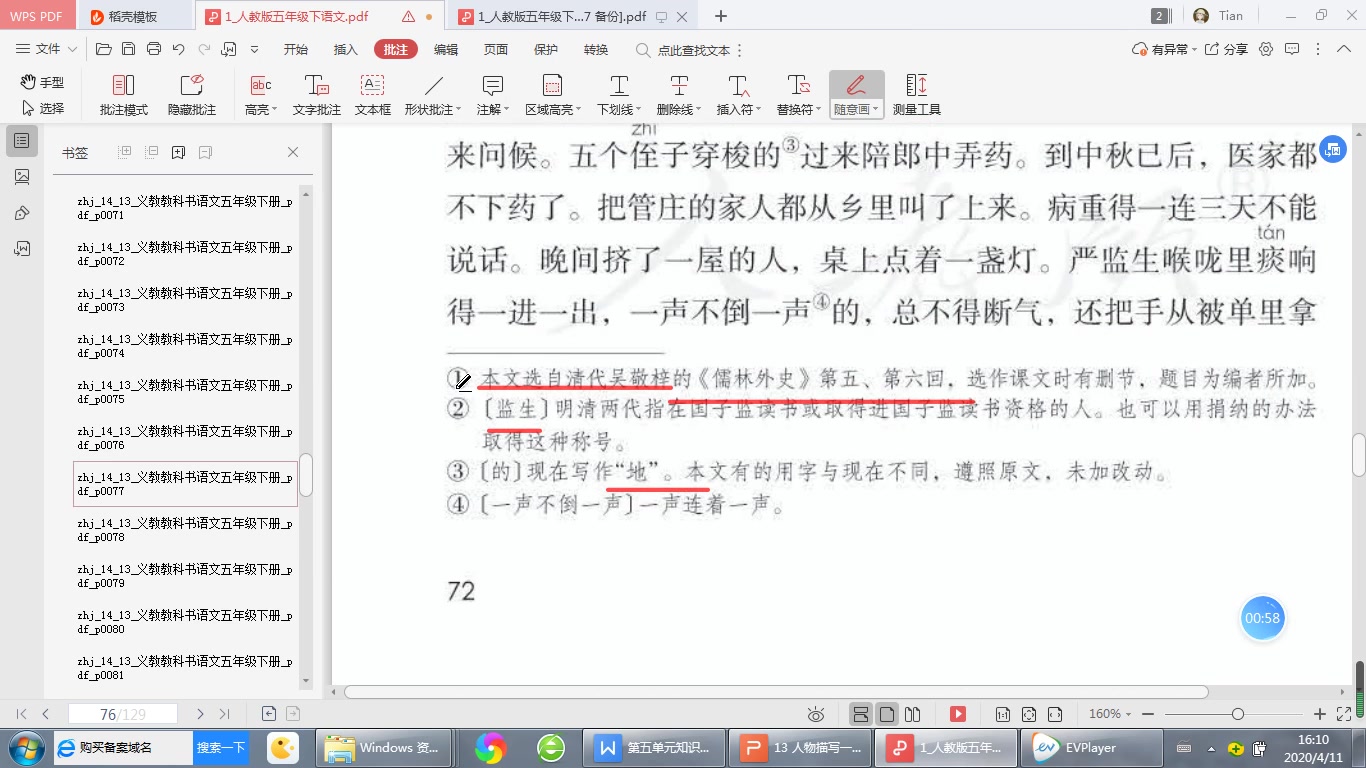Select the 替换符 replace mark icon
The width and height of the screenshot is (1366, 768).
(798, 85)
